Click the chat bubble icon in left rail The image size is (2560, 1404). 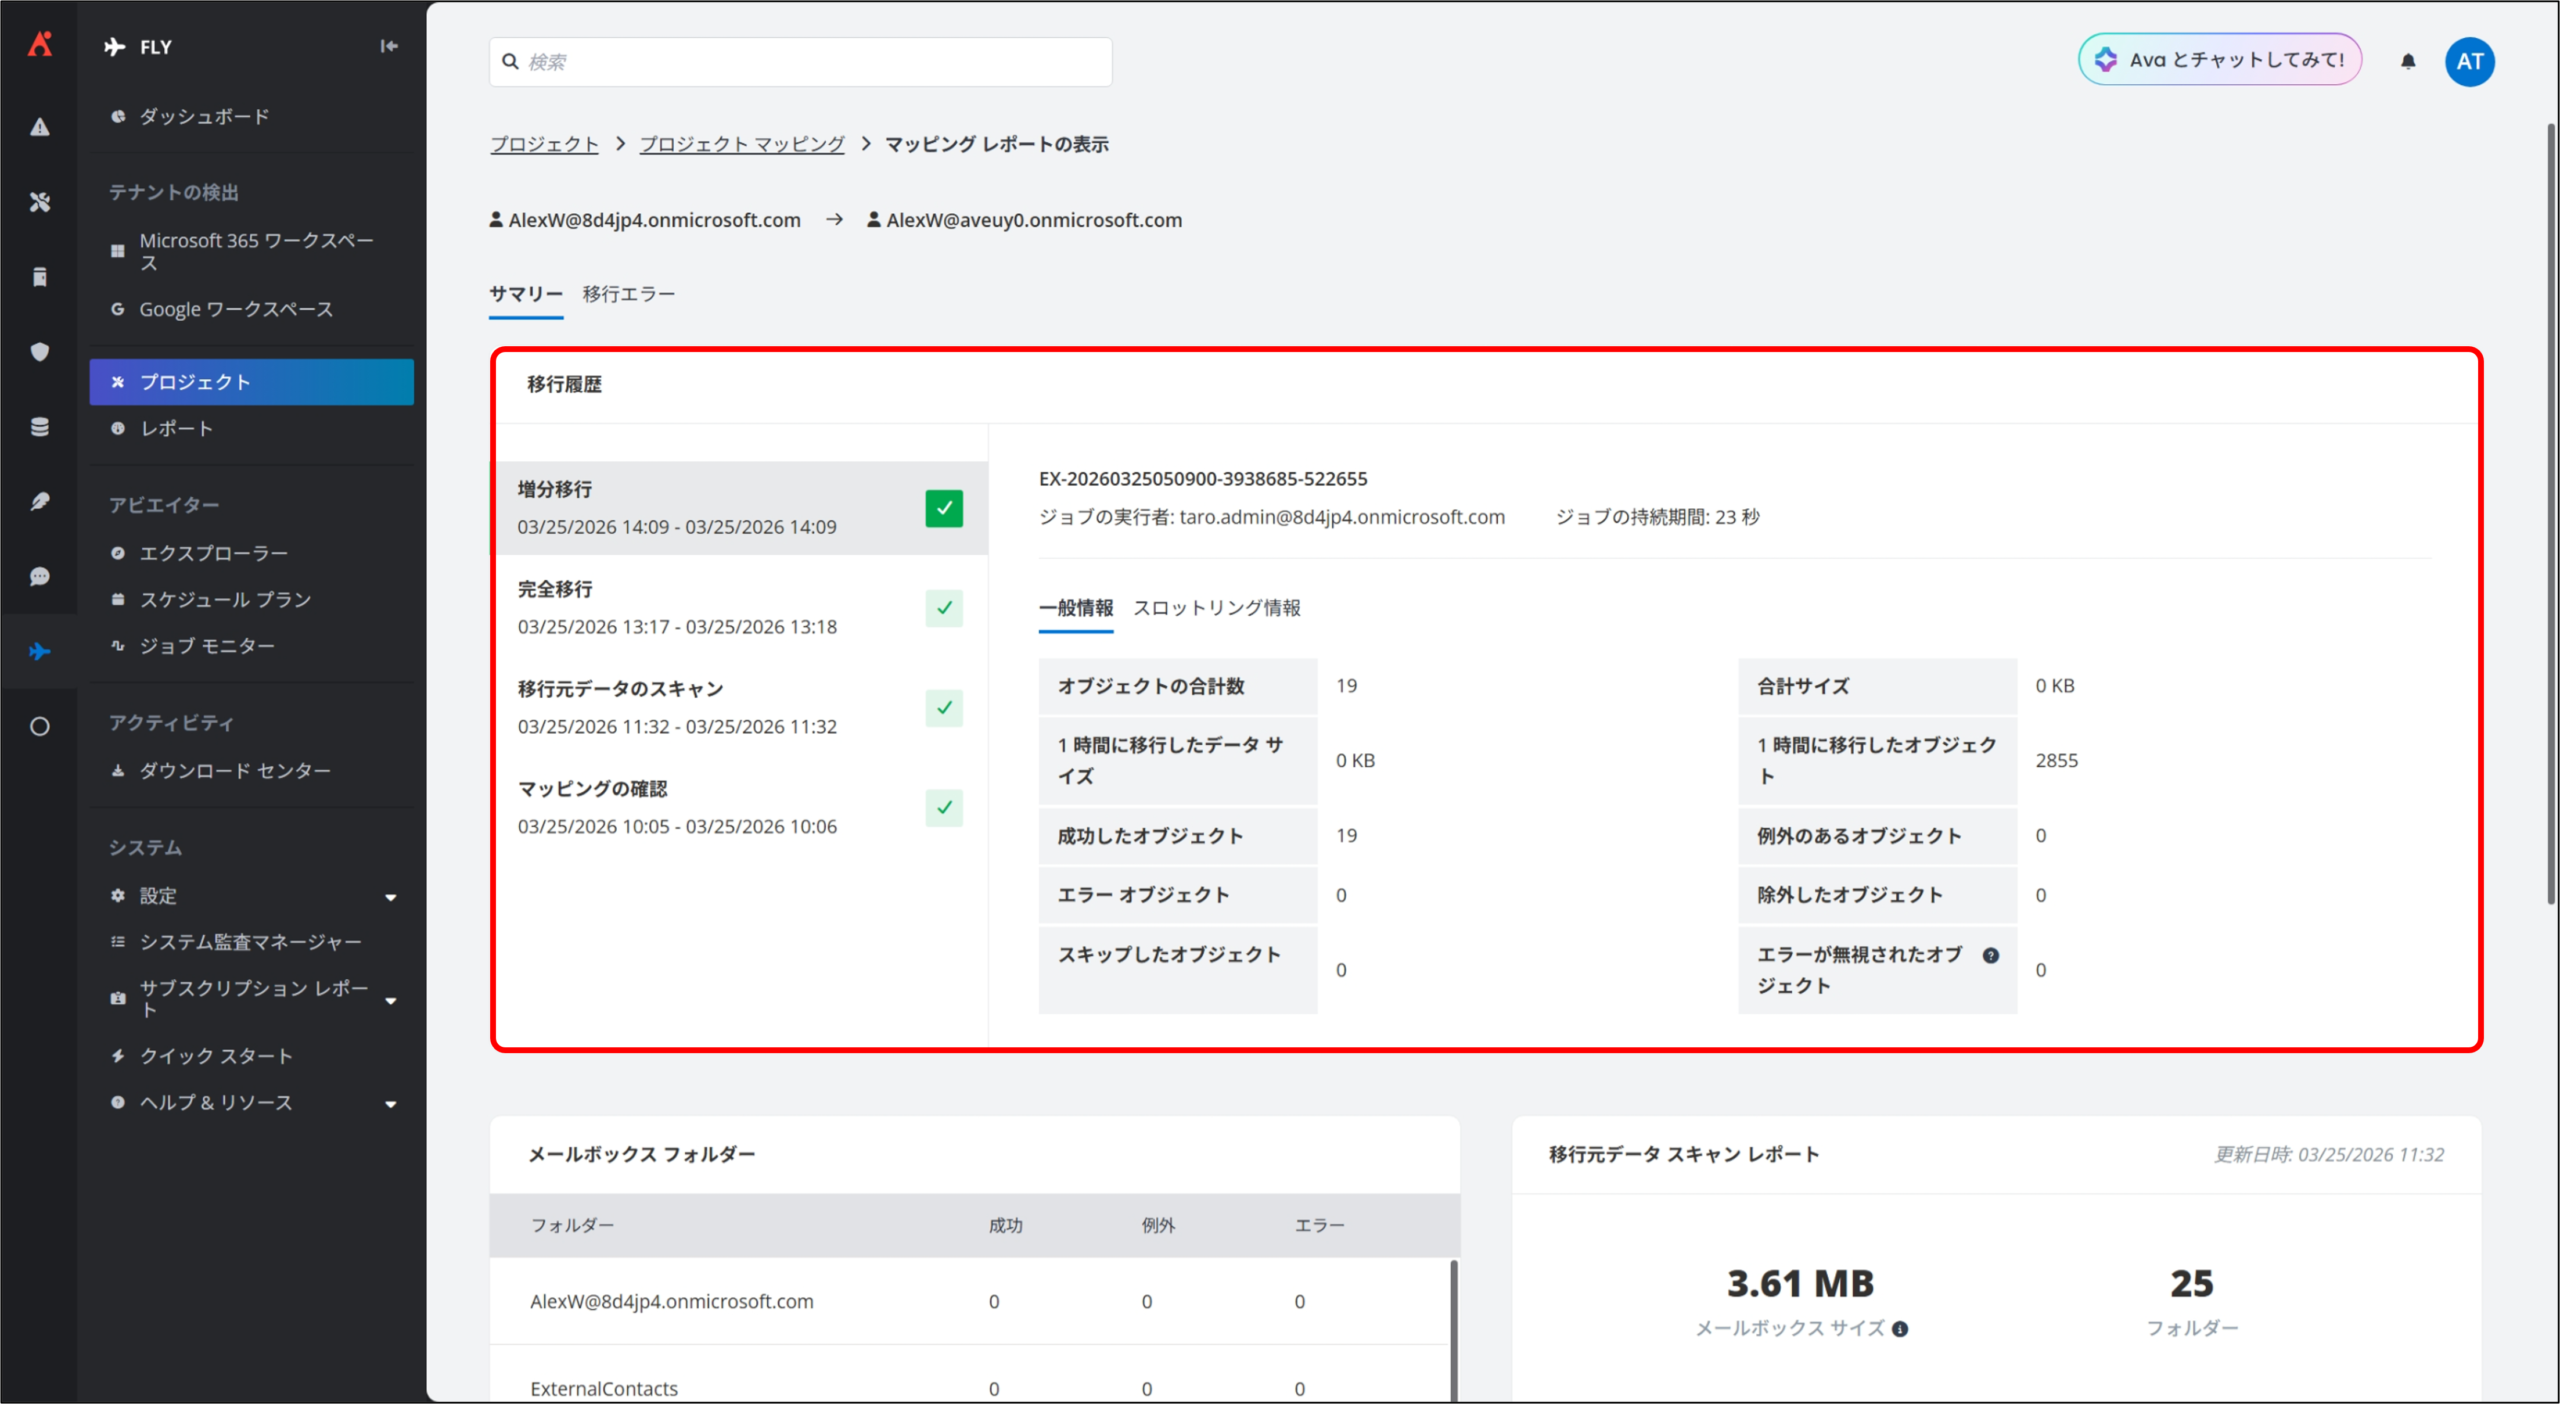(x=39, y=577)
